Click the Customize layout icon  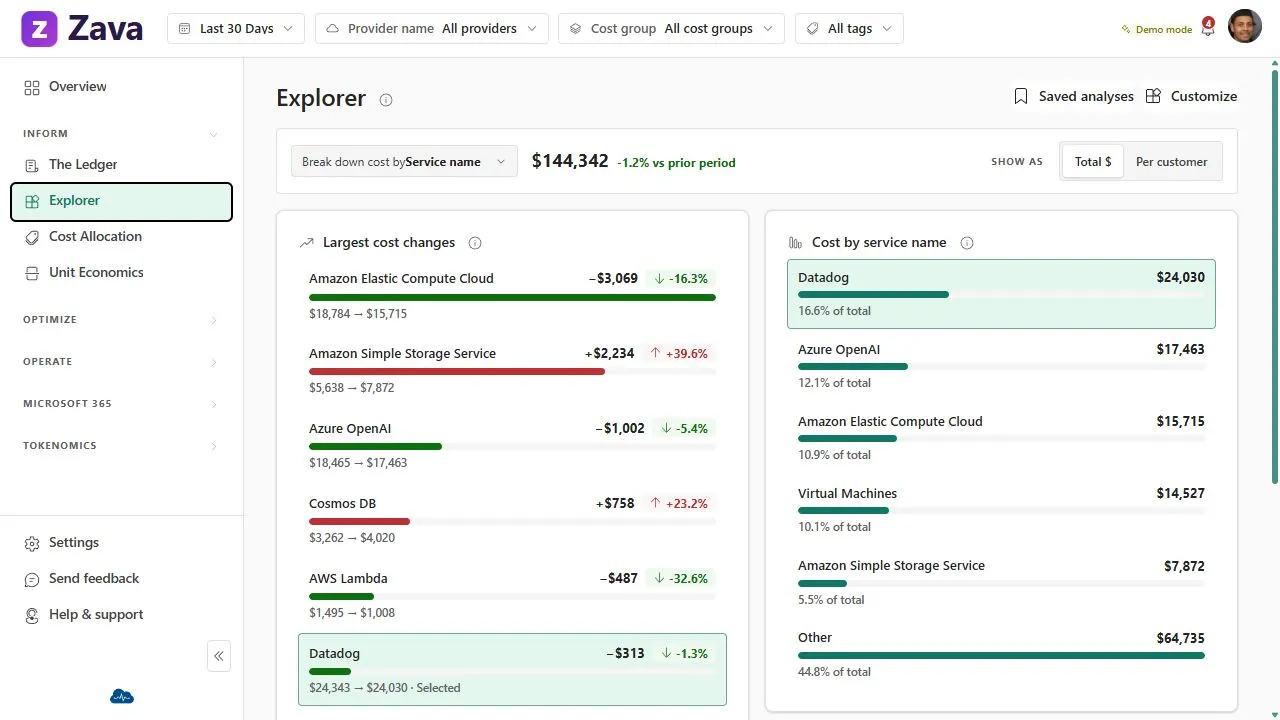click(1153, 97)
